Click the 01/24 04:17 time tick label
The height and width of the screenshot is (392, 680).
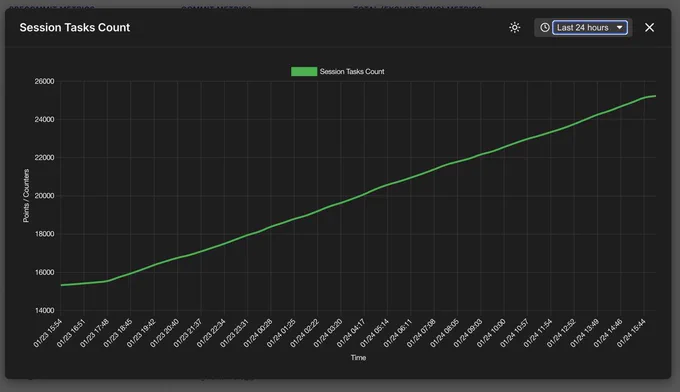pos(351,333)
